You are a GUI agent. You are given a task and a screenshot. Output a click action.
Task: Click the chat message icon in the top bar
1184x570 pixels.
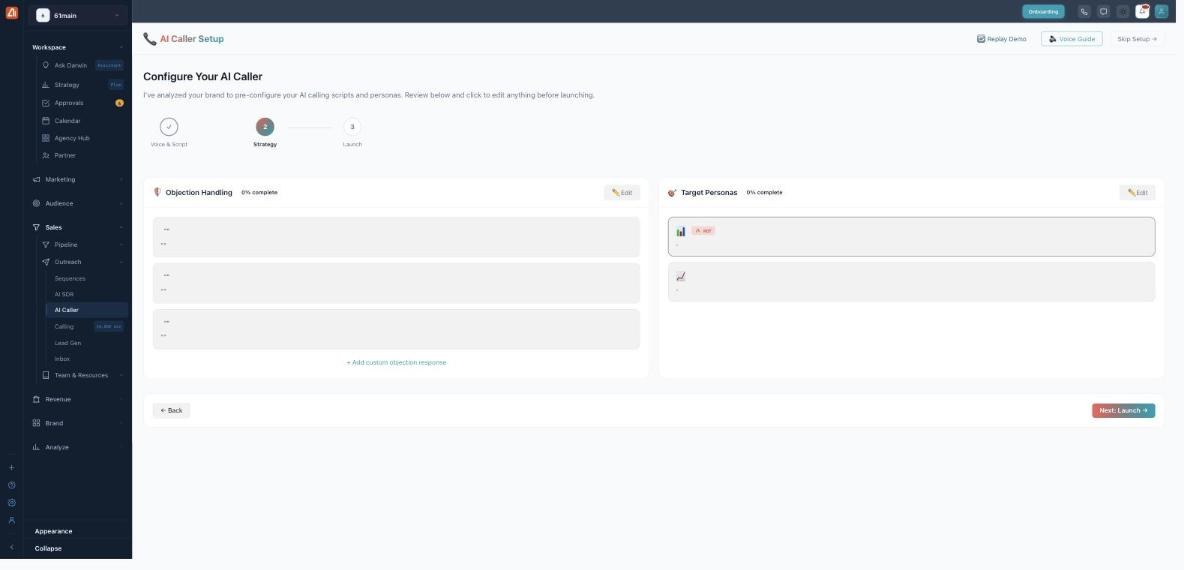[x=1104, y=12]
